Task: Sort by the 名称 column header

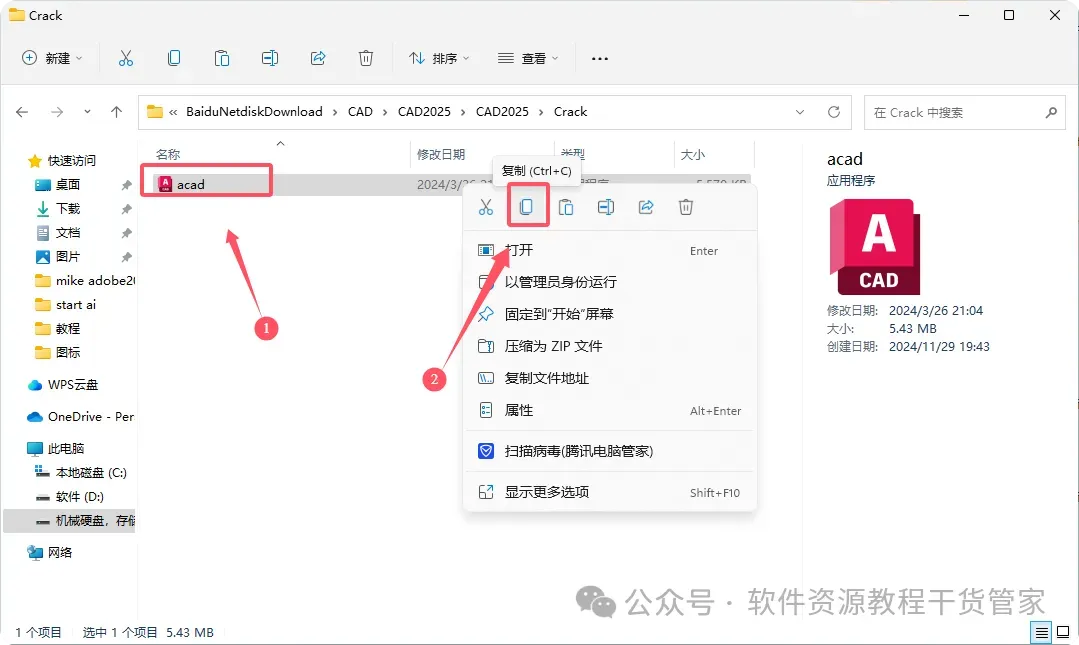Action: pos(168,154)
